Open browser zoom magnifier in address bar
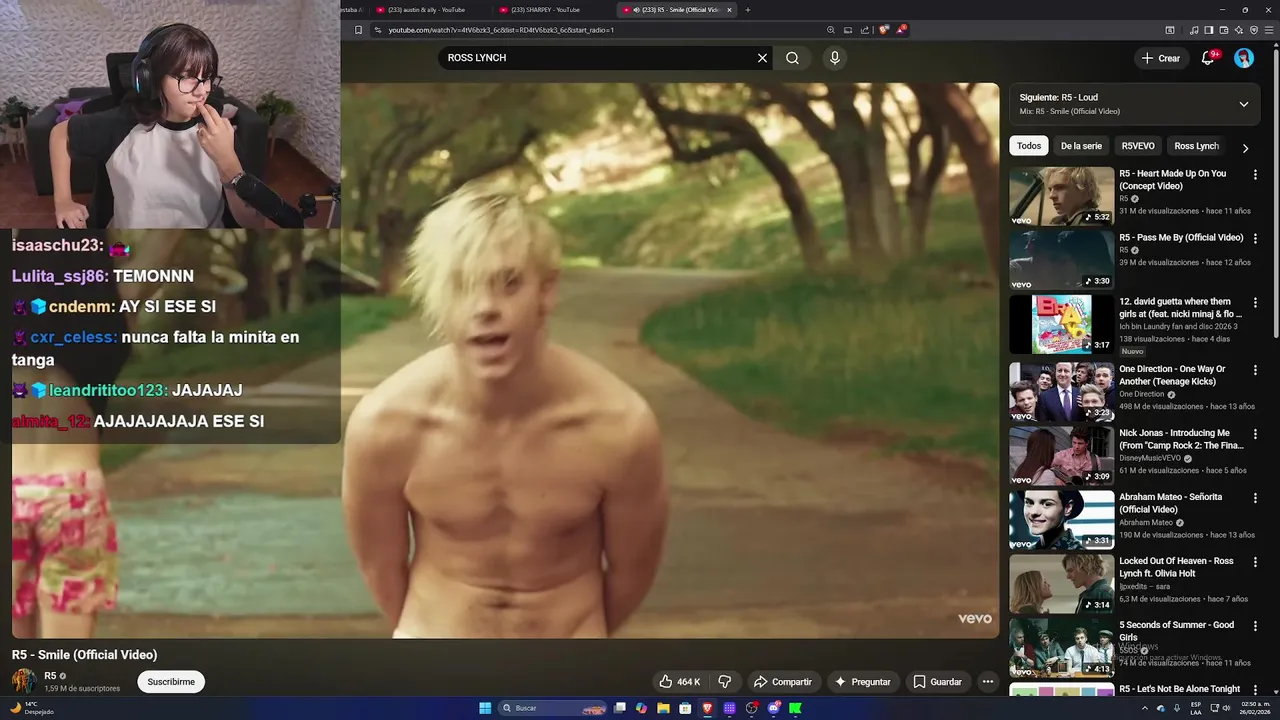Screen dimensions: 1280x720 (831, 30)
